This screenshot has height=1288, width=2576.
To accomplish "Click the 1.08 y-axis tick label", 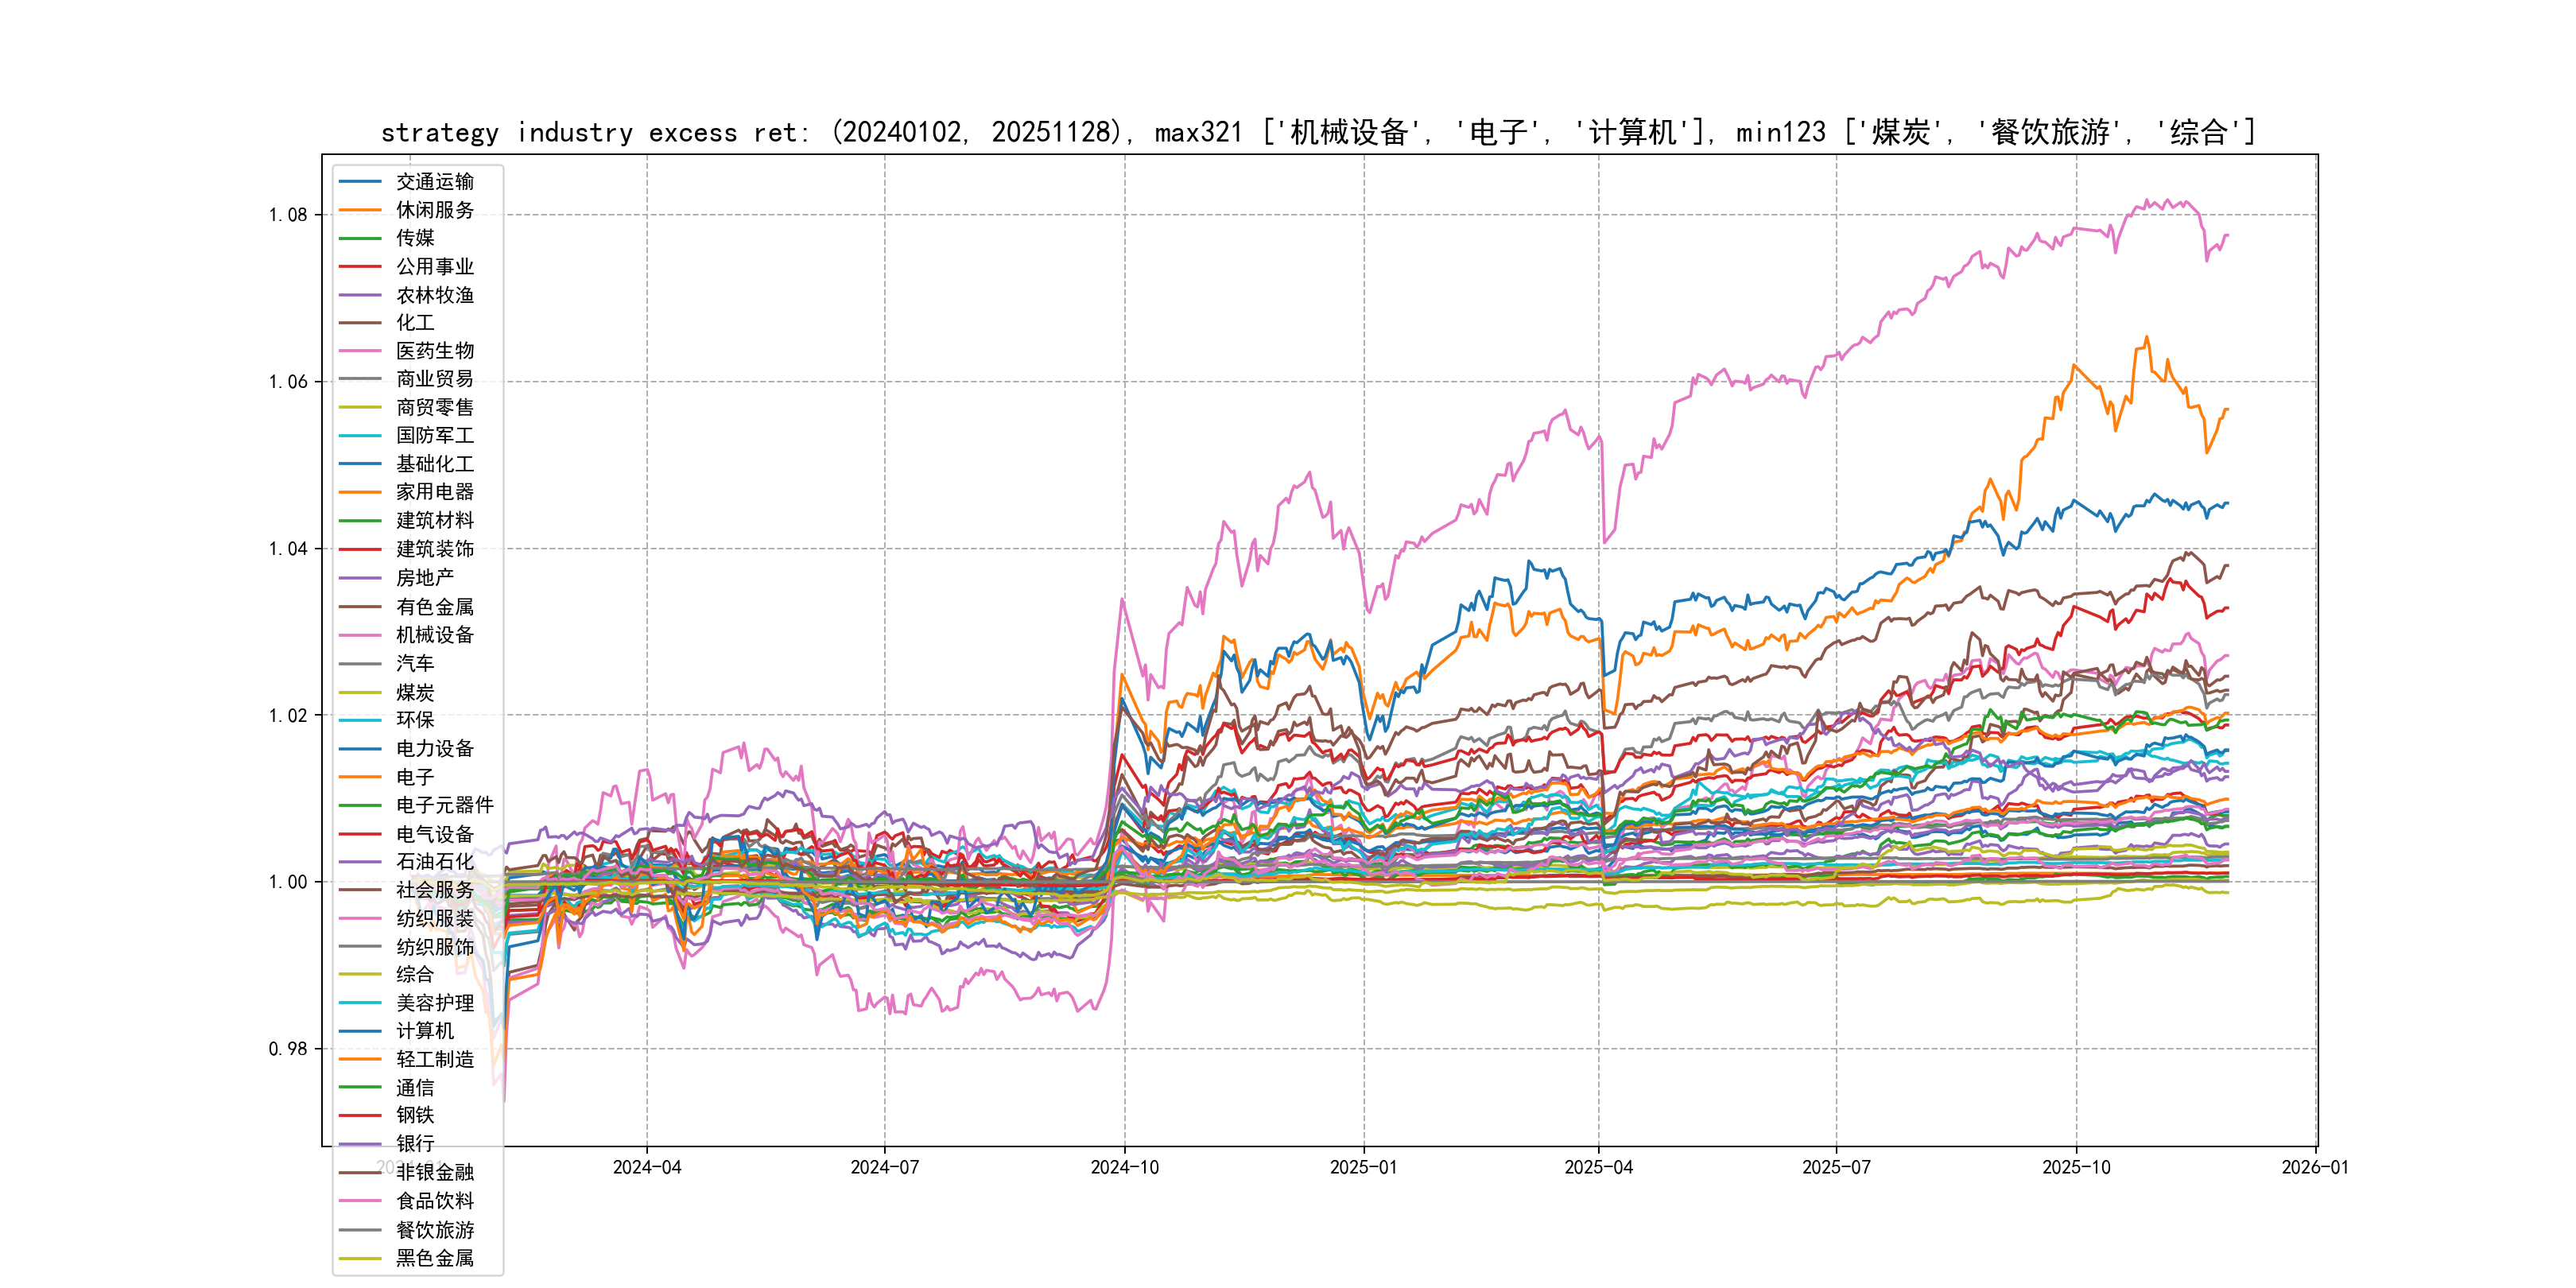I will click(x=288, y=215).
